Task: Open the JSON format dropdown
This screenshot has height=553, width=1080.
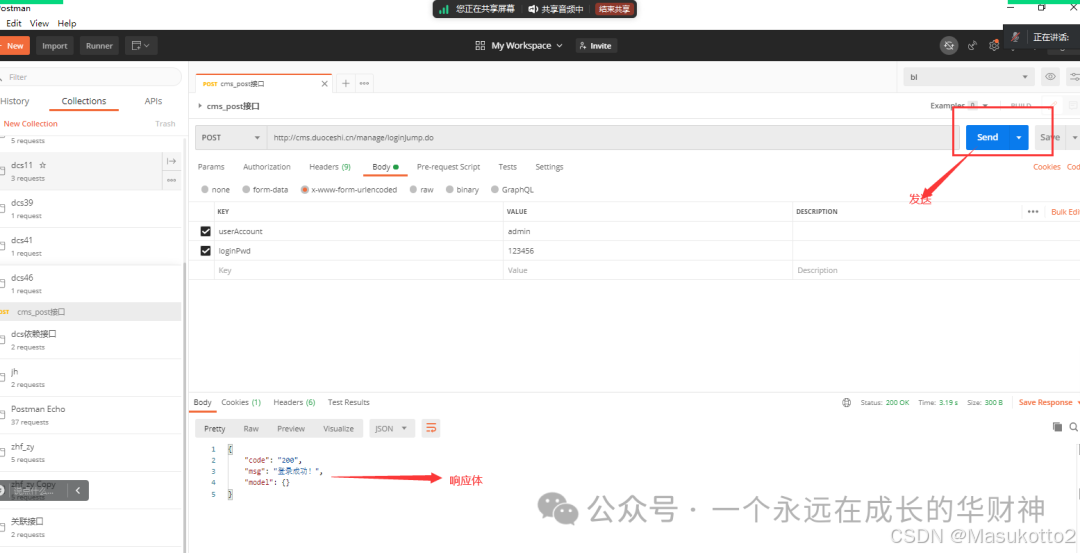Action: (x=392, y=428)
